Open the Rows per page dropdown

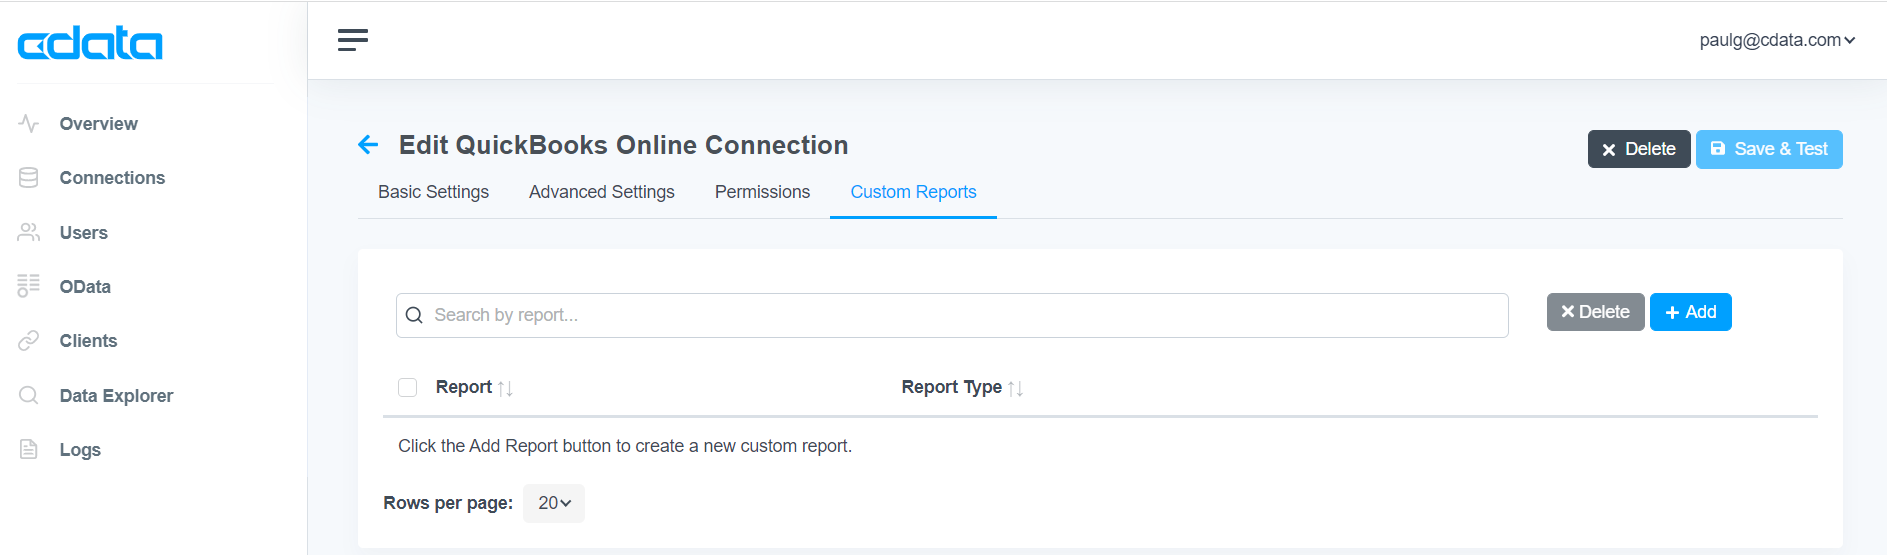coord(554,503)
